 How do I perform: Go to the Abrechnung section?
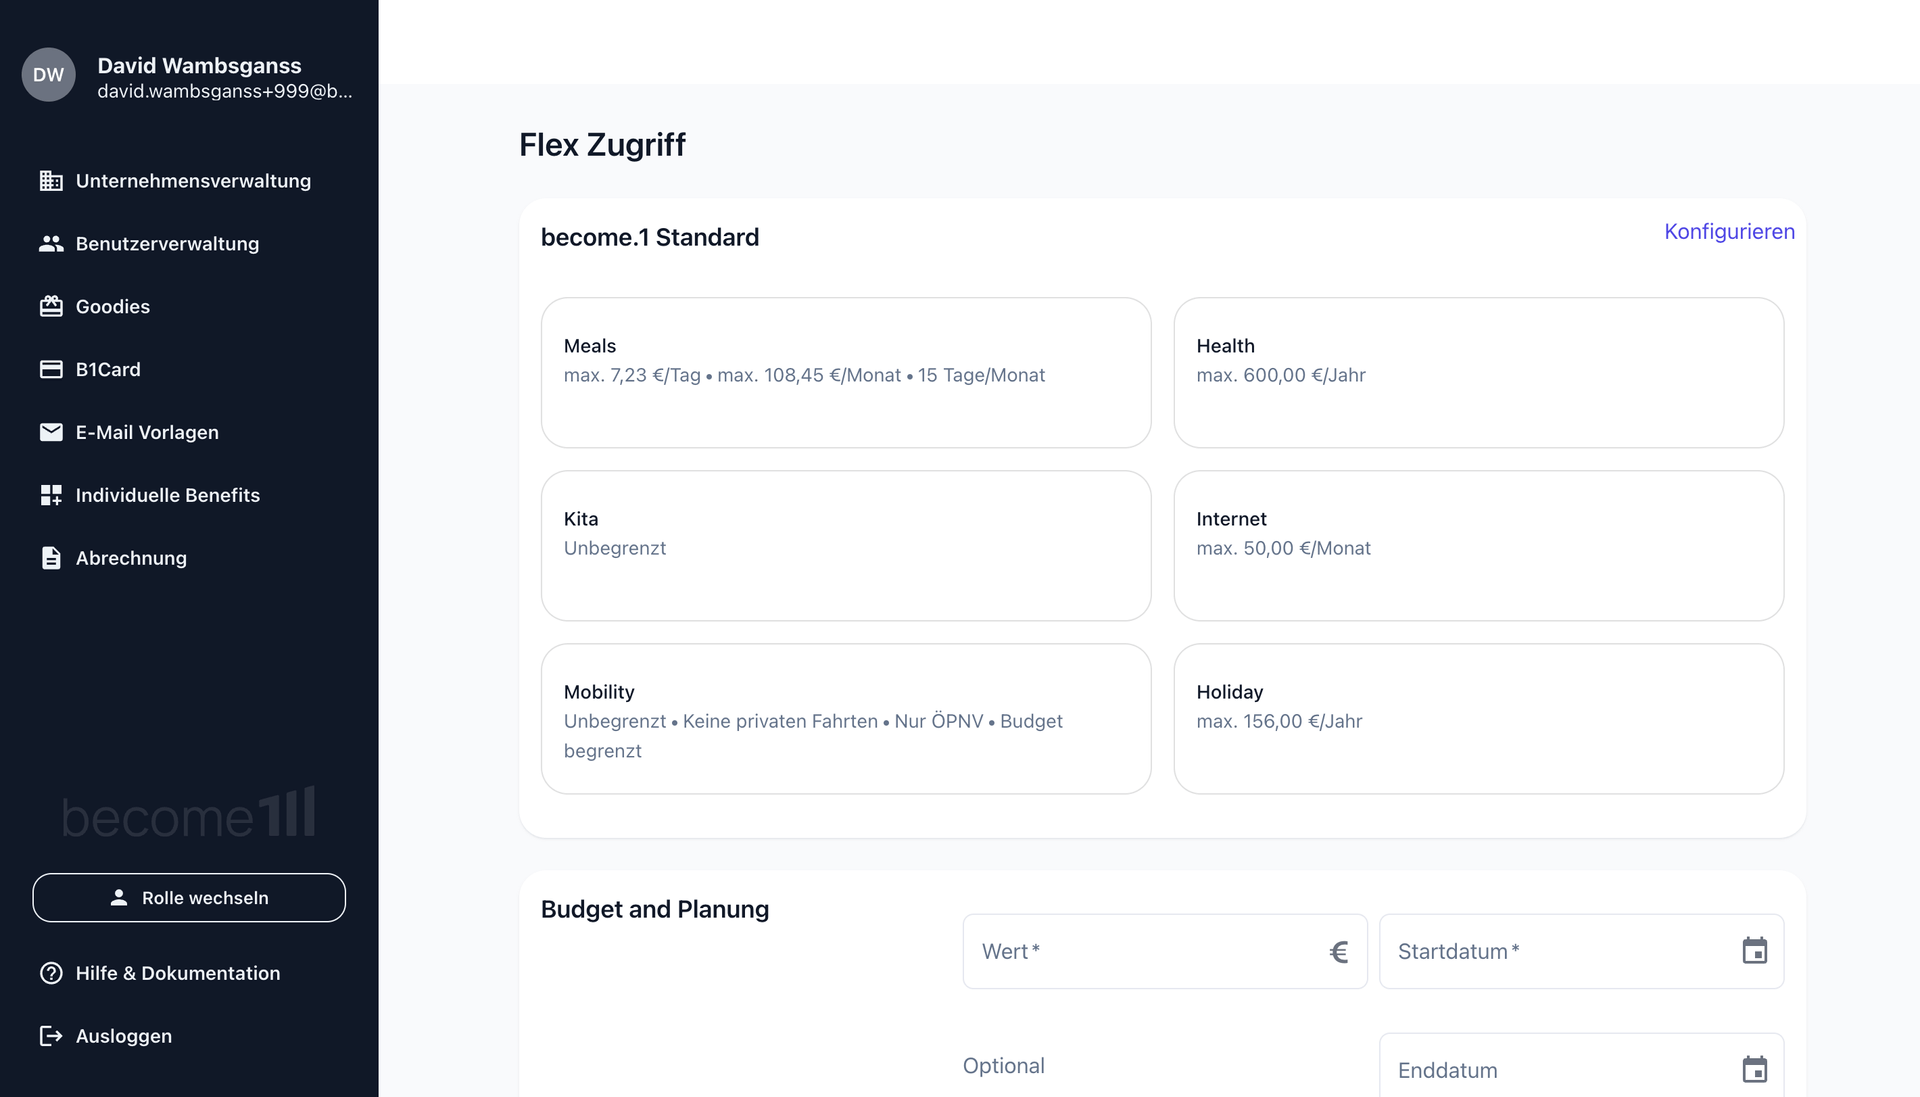pyautogui.click(x=131, y=558)
